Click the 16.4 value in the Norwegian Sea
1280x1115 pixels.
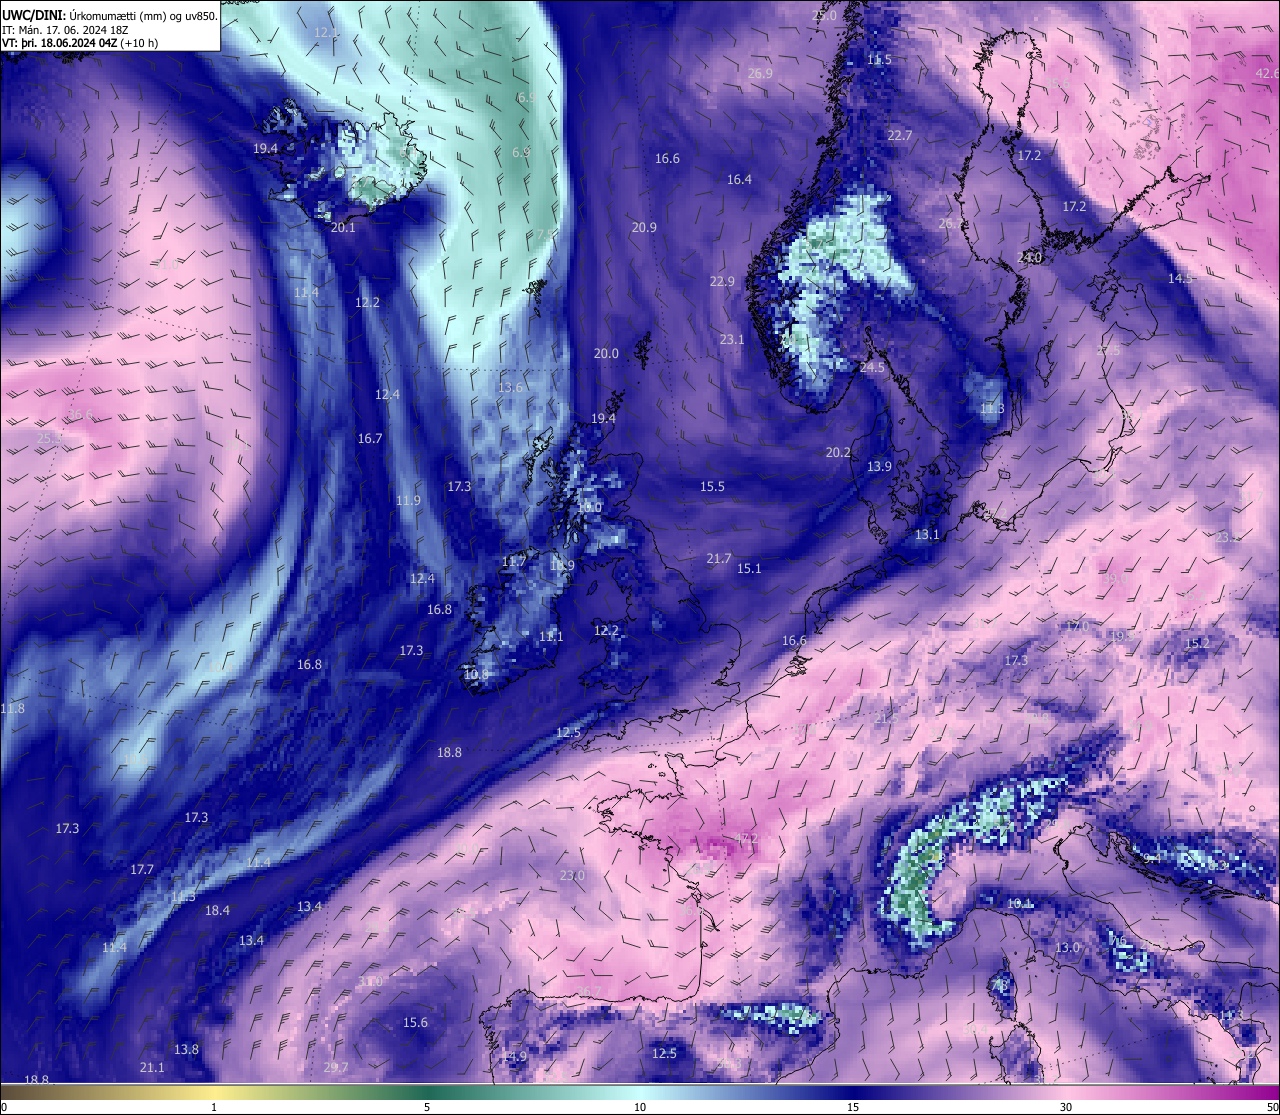(739, 180)
